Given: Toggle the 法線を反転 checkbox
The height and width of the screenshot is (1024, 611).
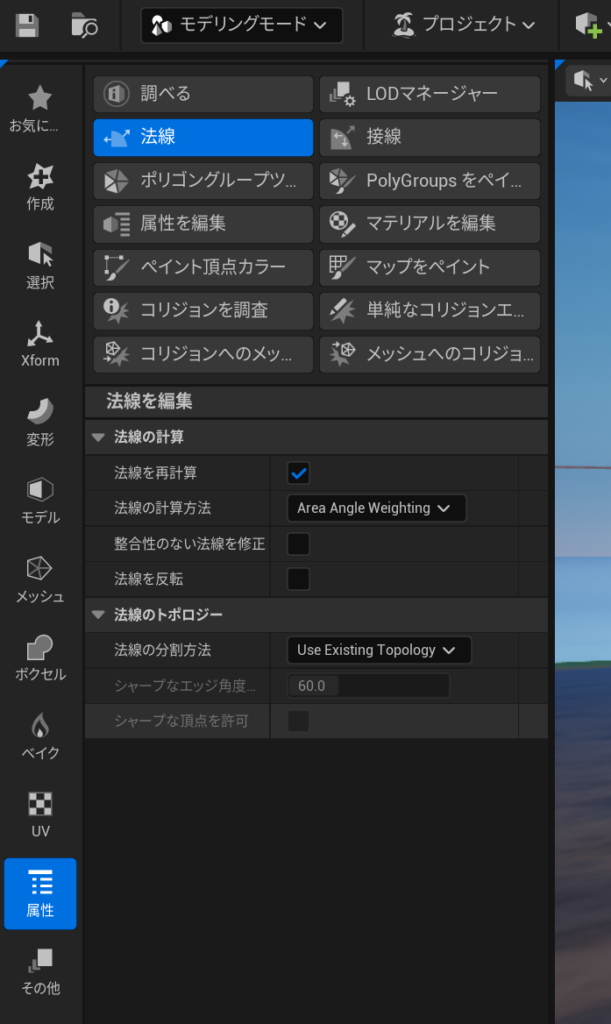Looking at the screenshot, I should [298, 579].
